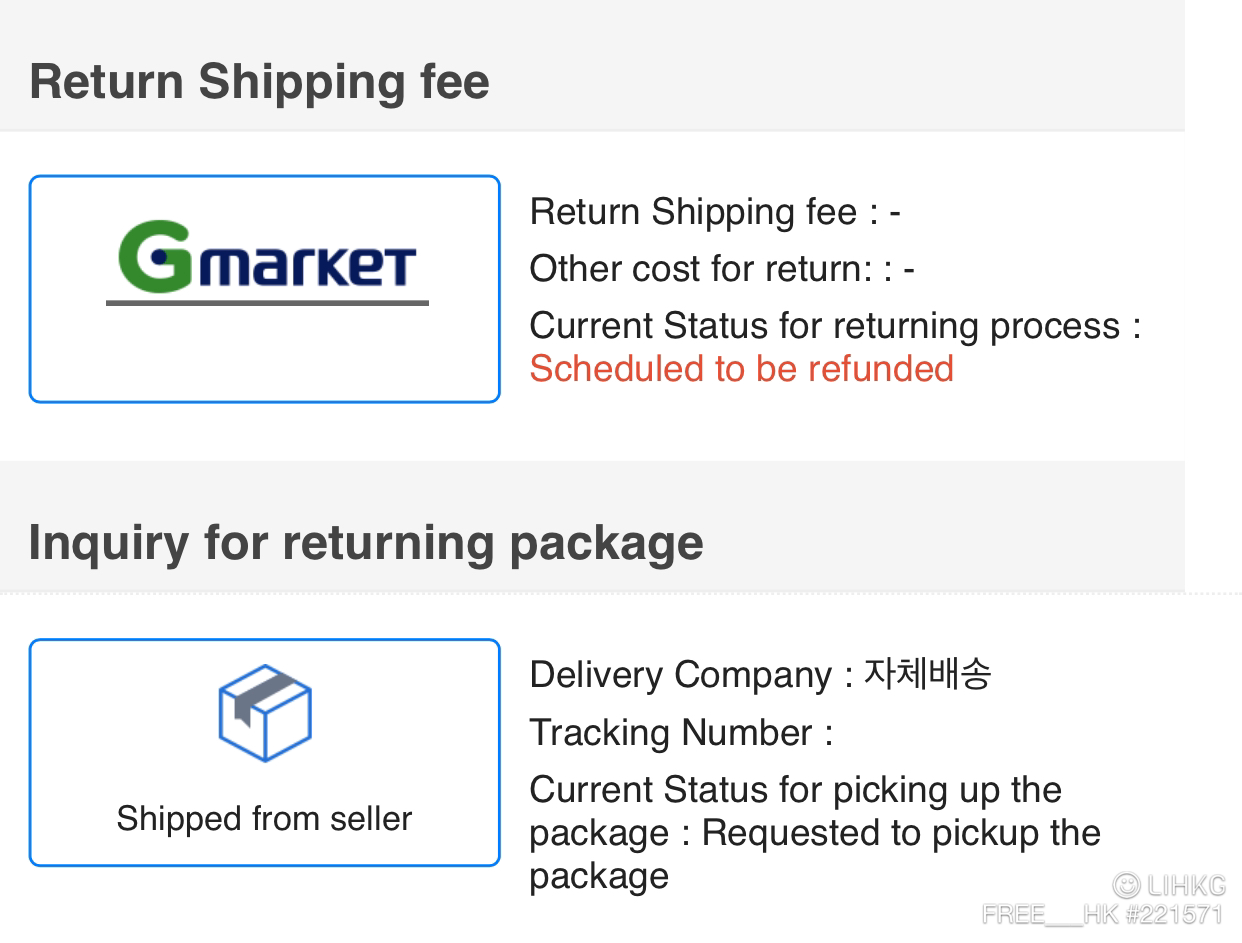Click the Requested to pickup the package status

coord(815,854)
